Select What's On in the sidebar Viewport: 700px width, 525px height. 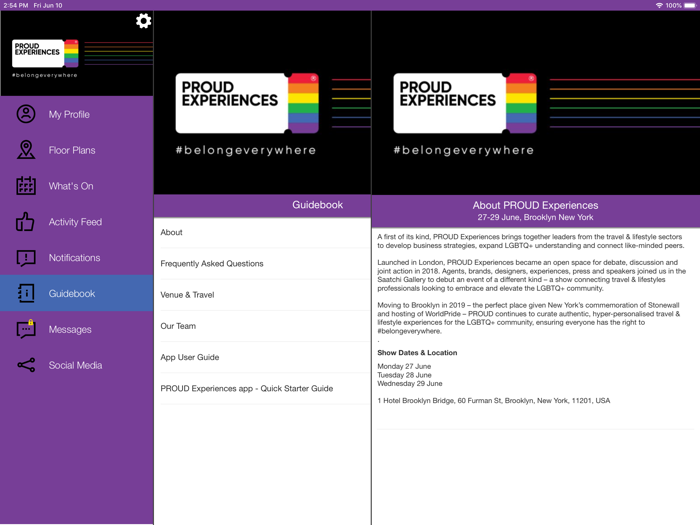(x=77, y=186)
